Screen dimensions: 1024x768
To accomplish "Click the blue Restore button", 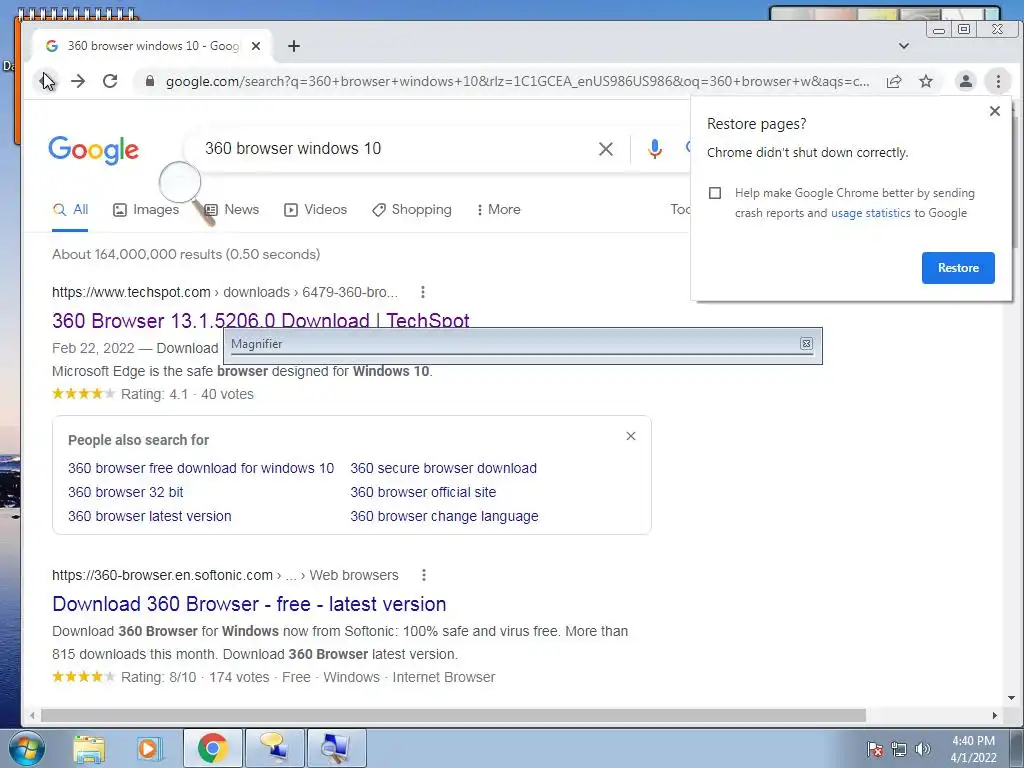I will [958, 268].
